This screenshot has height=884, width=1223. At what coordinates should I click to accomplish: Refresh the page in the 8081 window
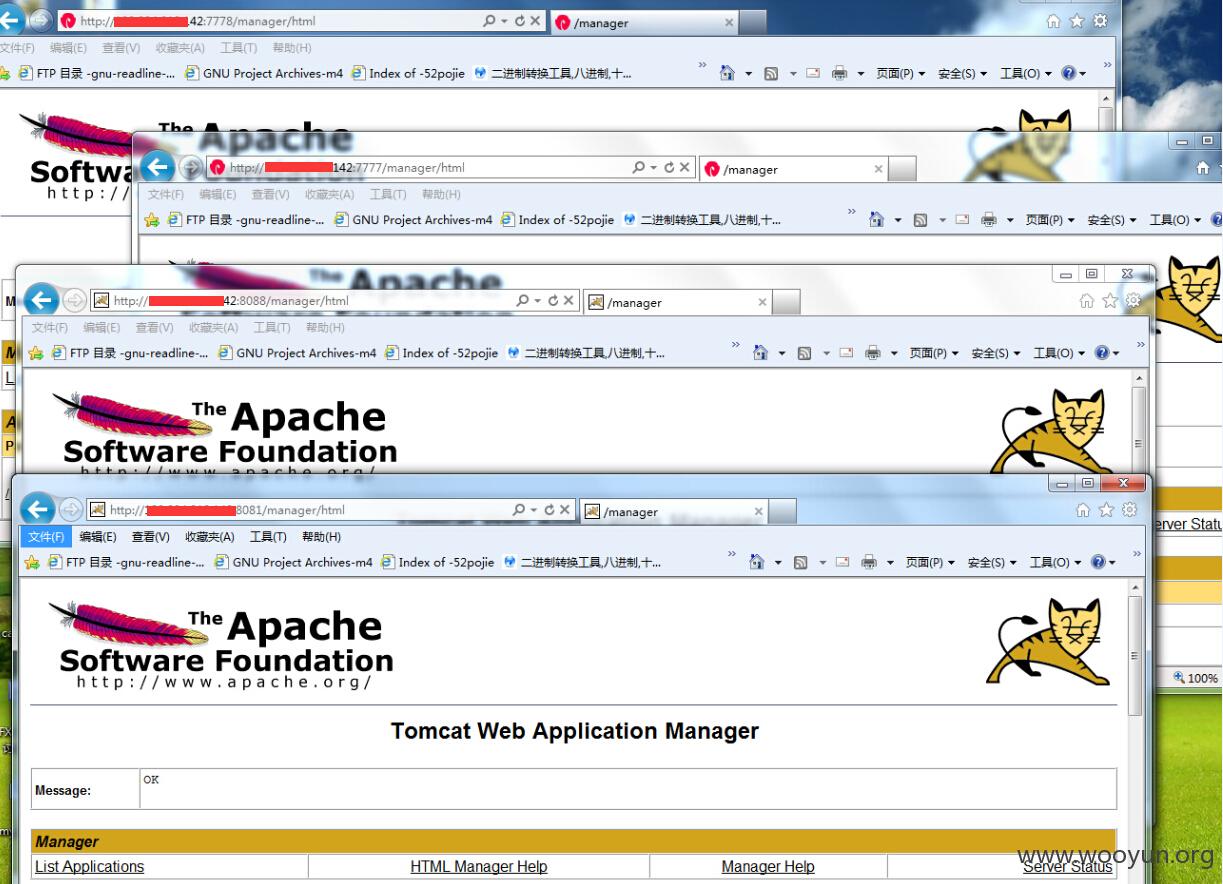pos(548,510)
